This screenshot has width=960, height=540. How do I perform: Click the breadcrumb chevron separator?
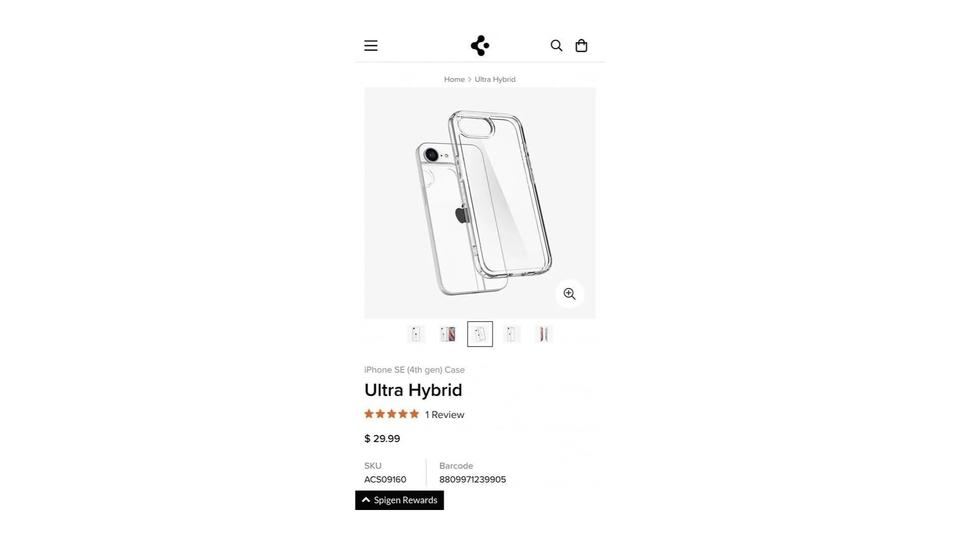coord(470,80)
